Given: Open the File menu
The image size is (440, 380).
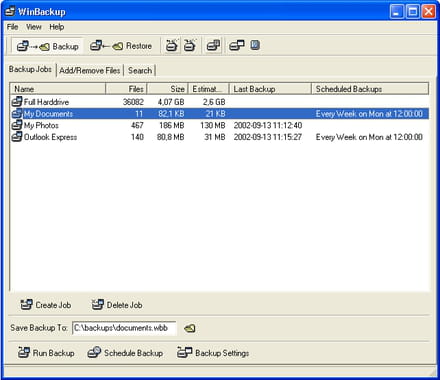Looking at the screenshot, I should pyautogui.click(x=12, y=27).
